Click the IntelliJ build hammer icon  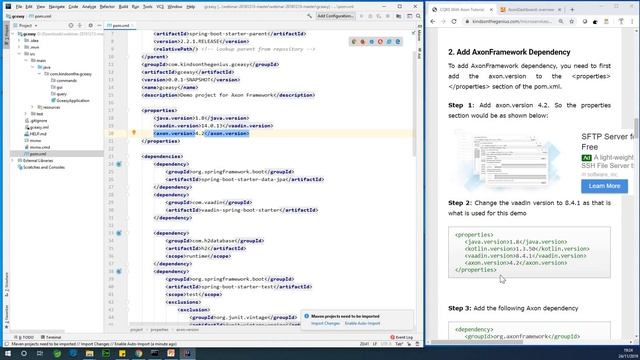(x=309, y=16)
